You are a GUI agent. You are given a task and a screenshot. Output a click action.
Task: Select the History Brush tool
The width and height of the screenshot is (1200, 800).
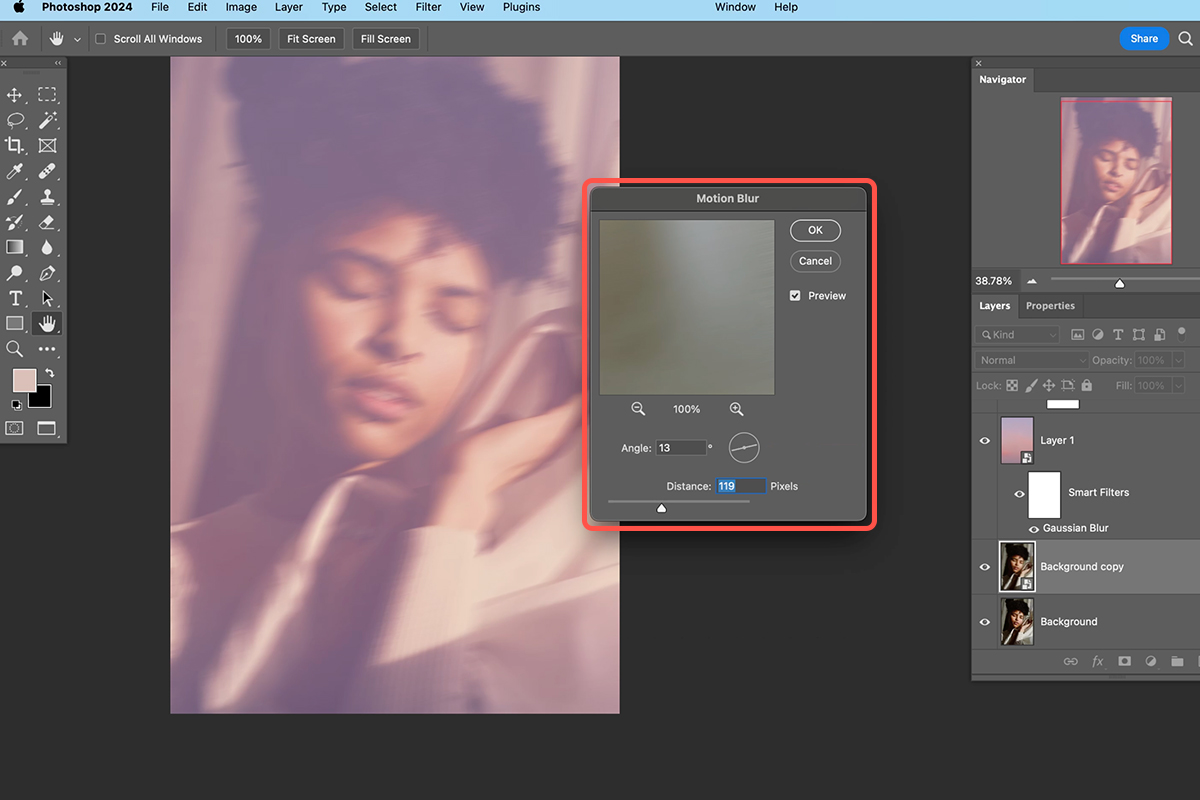pos(15,222)
